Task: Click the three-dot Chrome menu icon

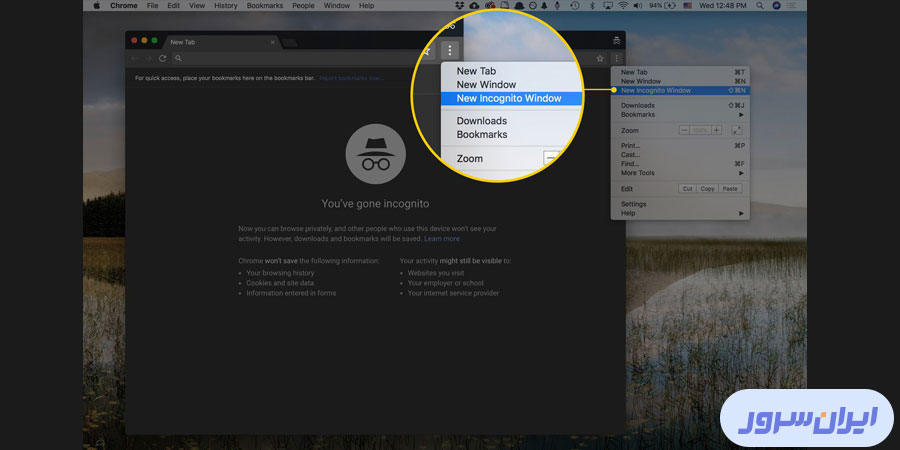Action: pyautogui.click(x=617, y=59)
